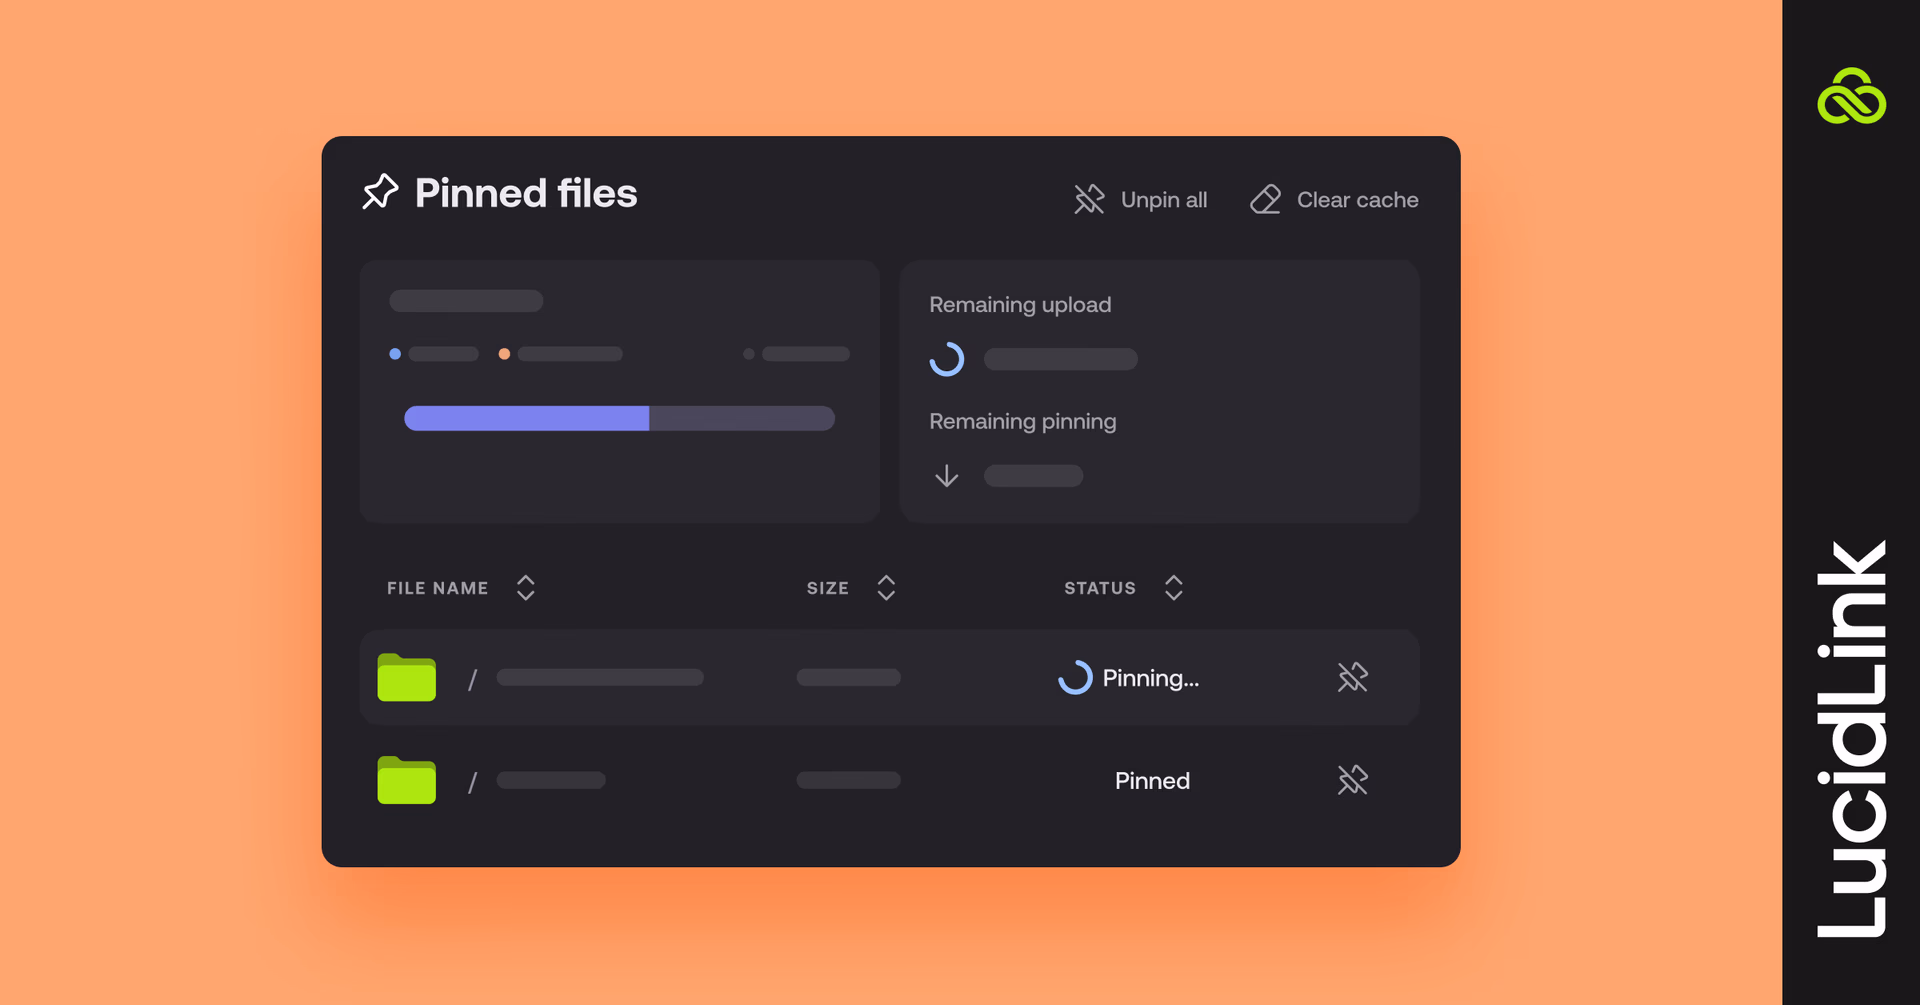This screenshot has height=1005, width=1920.
Task: Select the LucidLink logo icon in the sidebar
Action: click(1853, 97)
